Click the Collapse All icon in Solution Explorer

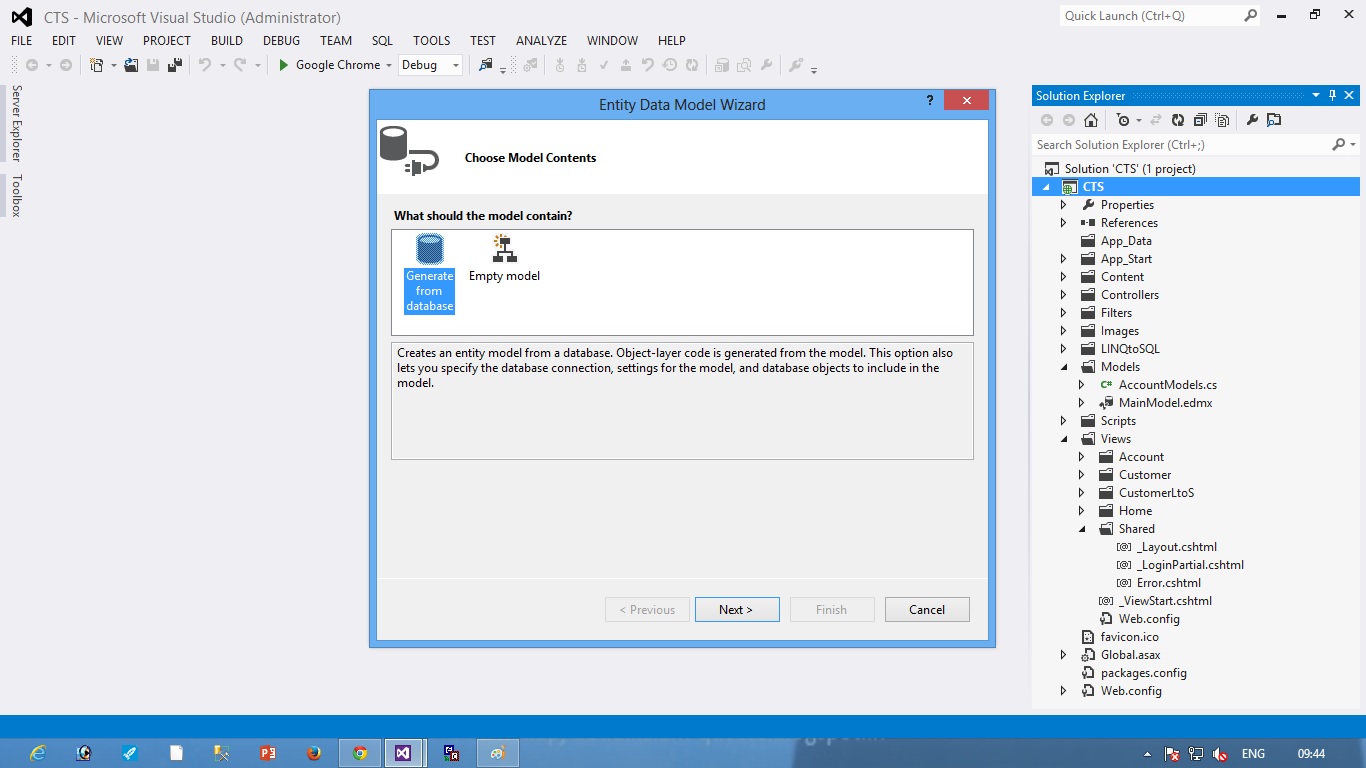click(x=1200, y=120)
